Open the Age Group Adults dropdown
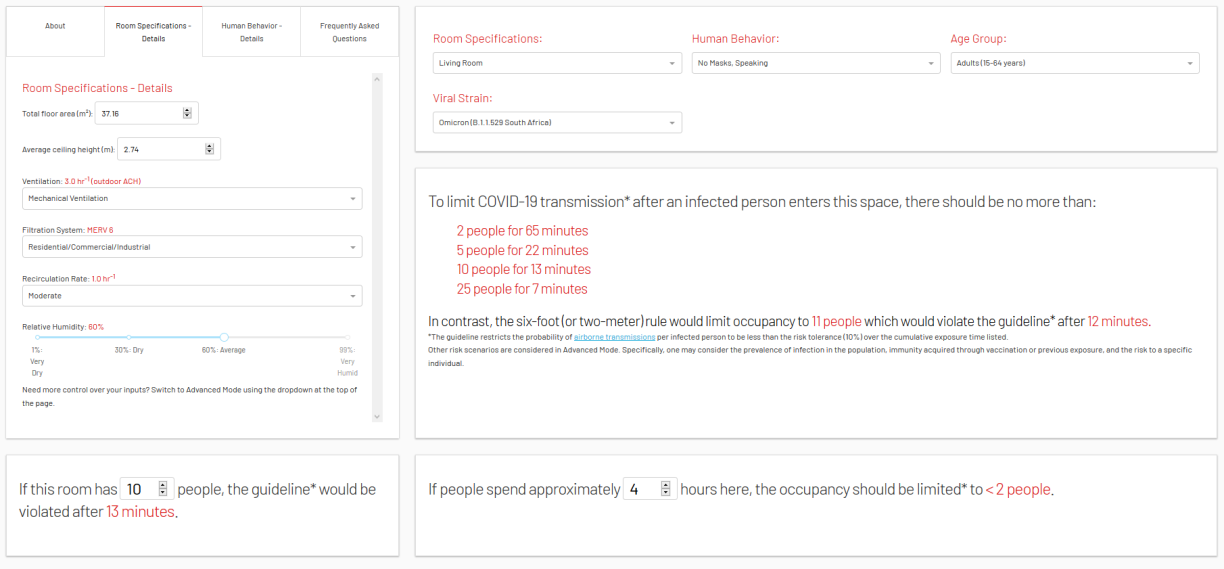 pyautogui.click(x=1074, y=63)
